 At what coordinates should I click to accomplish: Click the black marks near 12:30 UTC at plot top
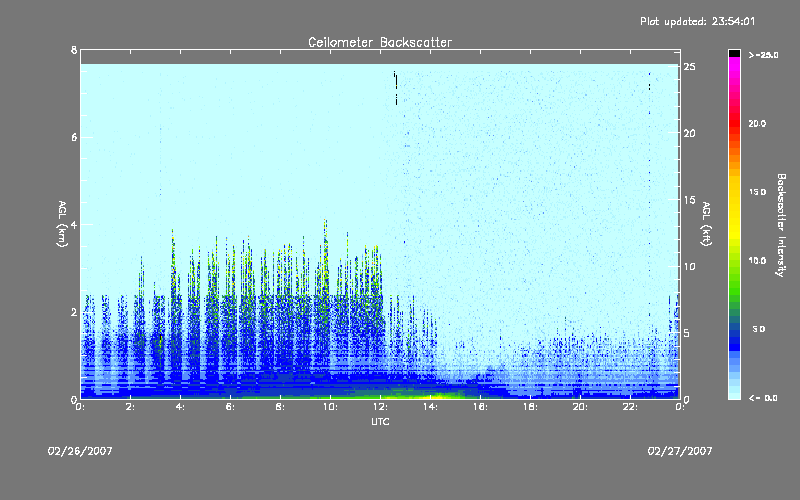click(x=395, y=88)
